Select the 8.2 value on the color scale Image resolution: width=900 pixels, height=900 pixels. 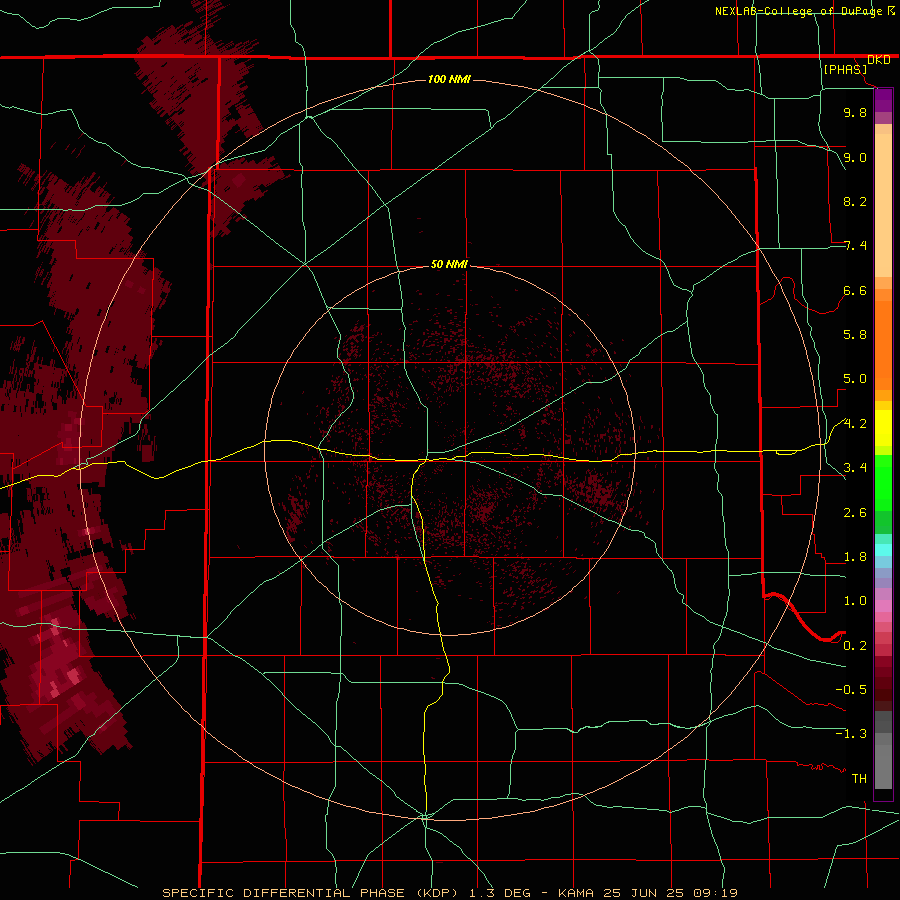855,201
